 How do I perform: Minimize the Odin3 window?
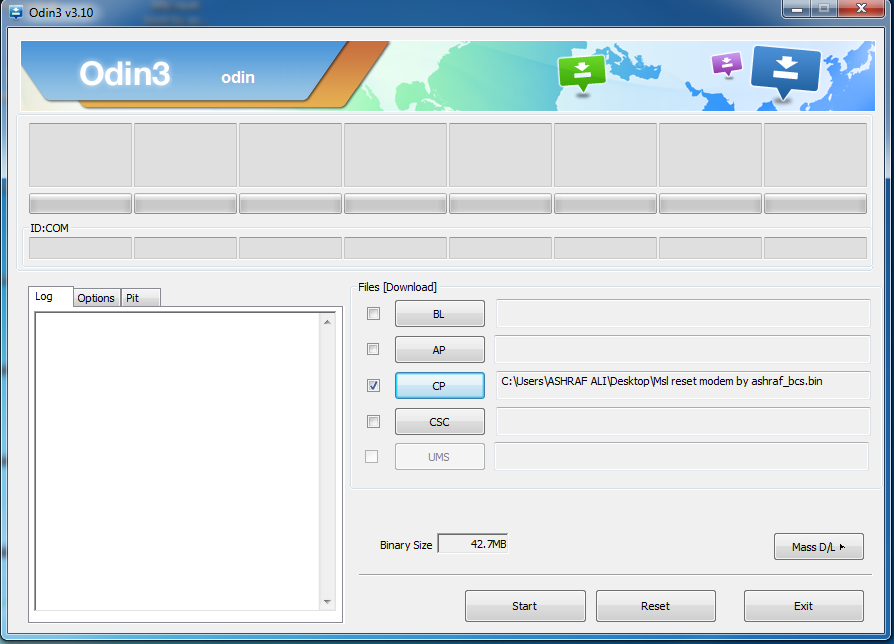coord(797,9)
